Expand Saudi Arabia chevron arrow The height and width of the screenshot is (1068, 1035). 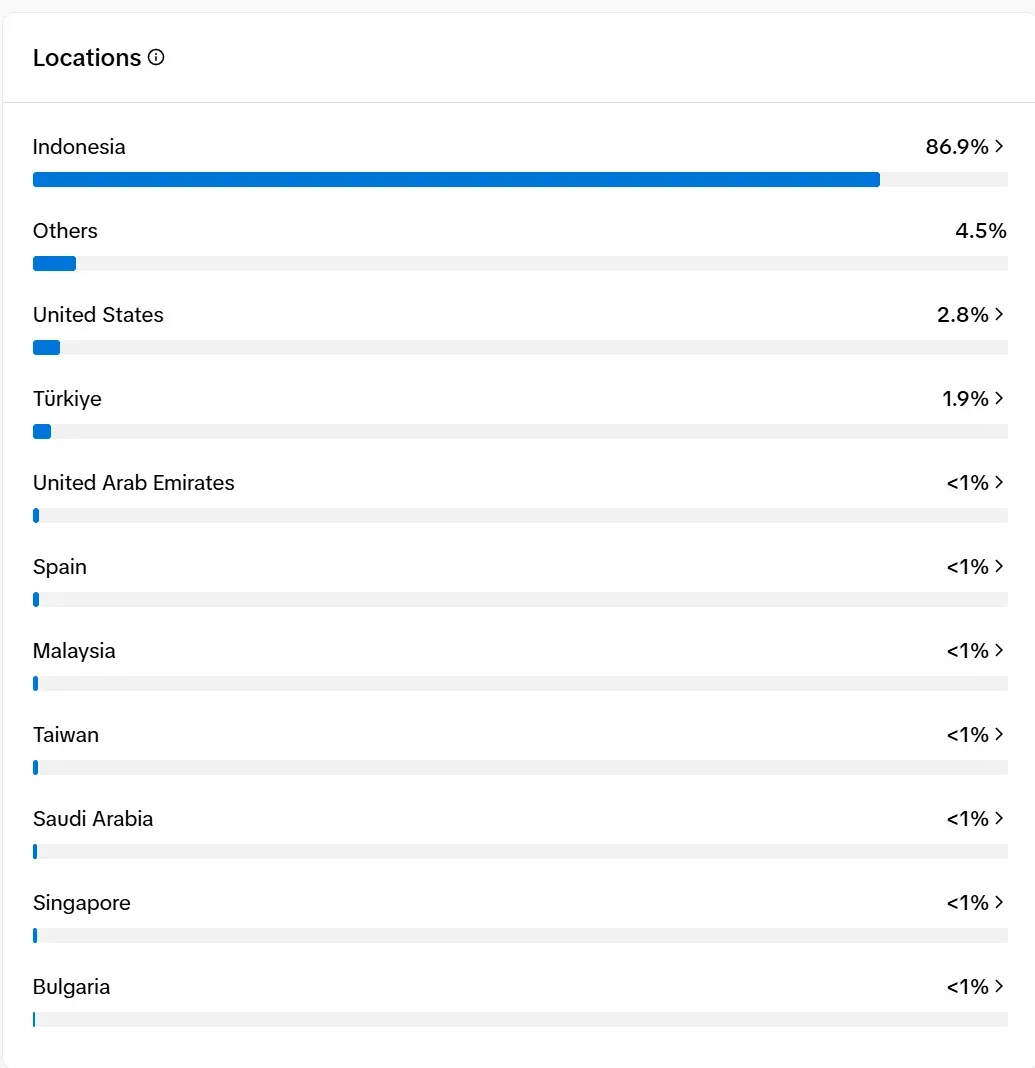tap(999, 819)
